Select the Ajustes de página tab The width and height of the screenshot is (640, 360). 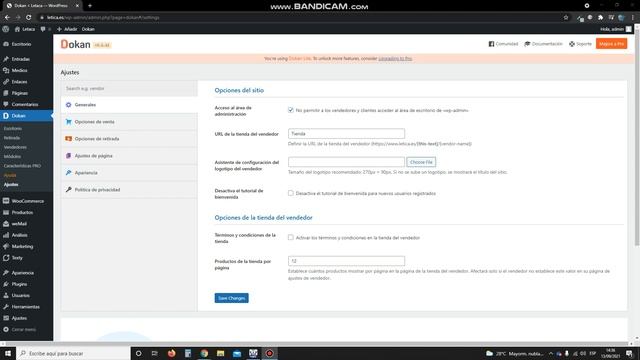(x=129, y=156)
